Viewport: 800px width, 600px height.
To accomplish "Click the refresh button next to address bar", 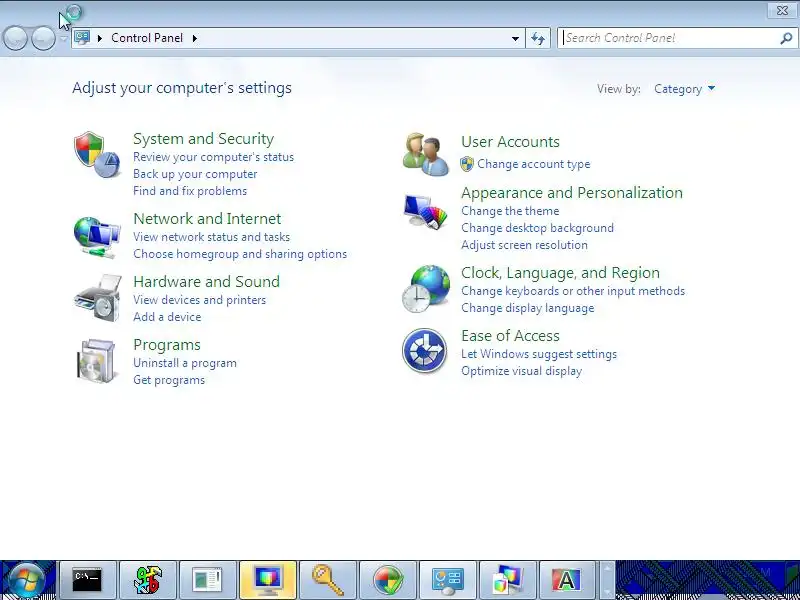I will coord(538,38).
